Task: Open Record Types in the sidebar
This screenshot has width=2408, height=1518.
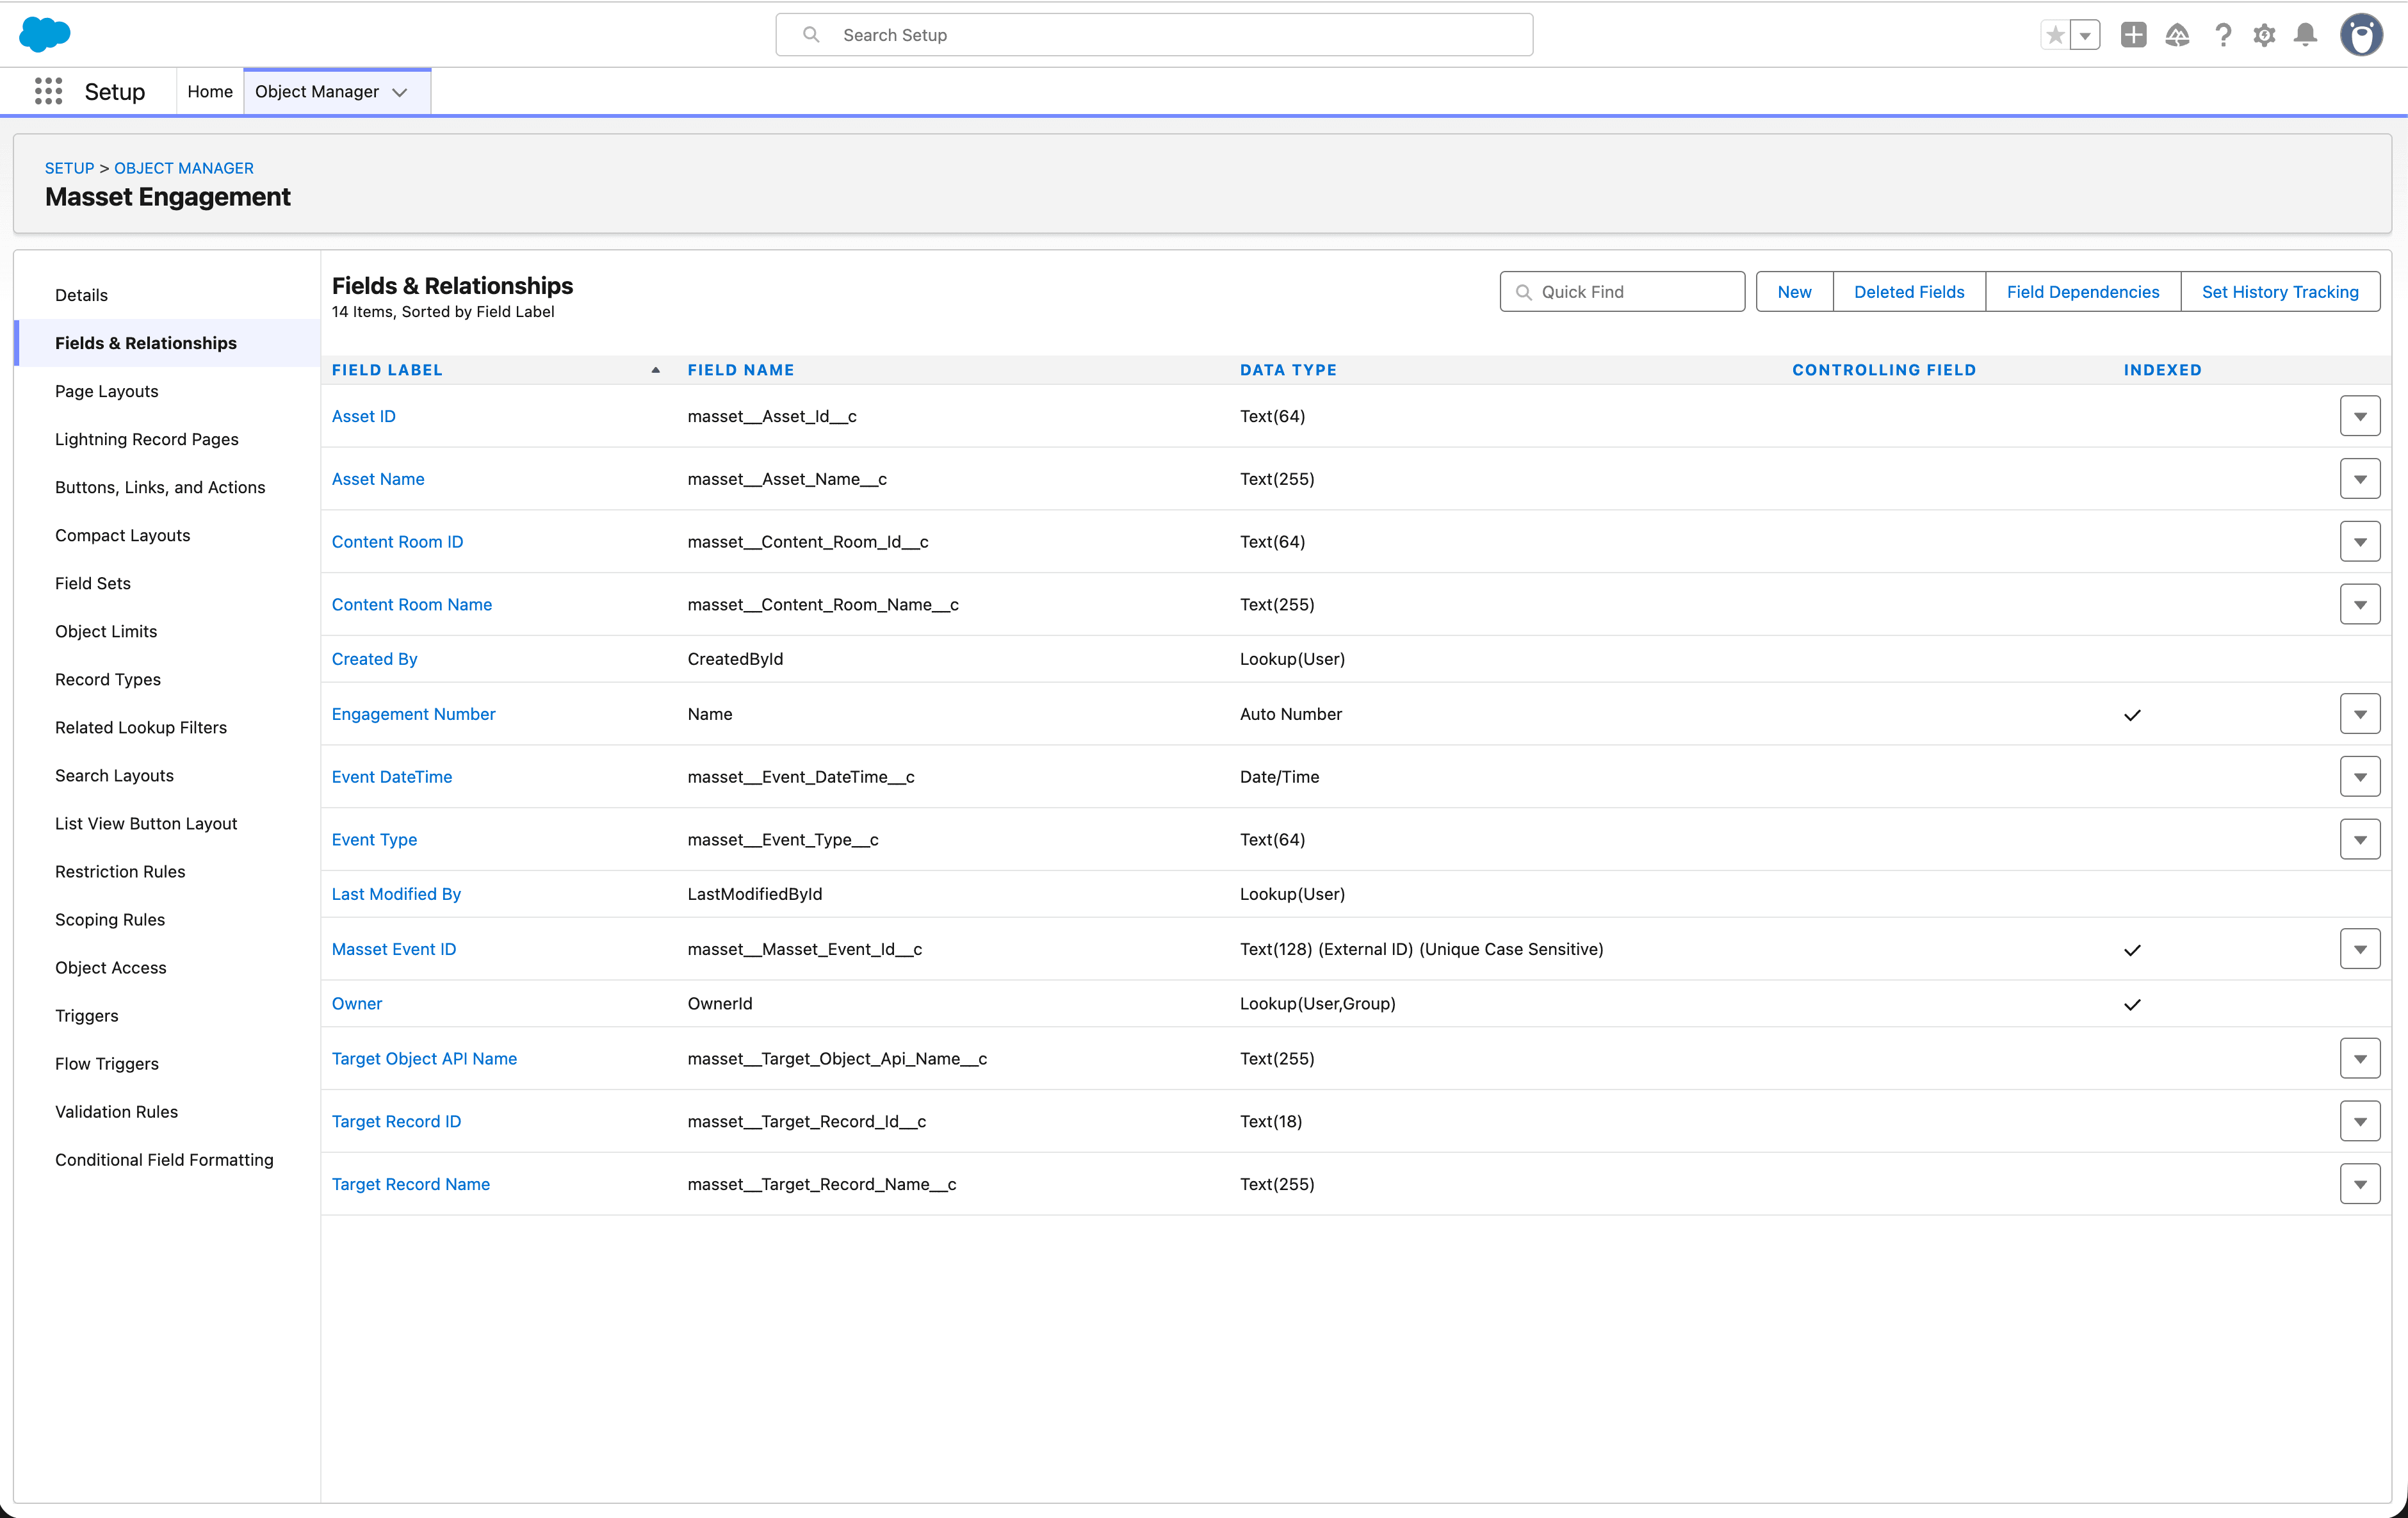Action: pyautogui.click(x=108, y=679)
